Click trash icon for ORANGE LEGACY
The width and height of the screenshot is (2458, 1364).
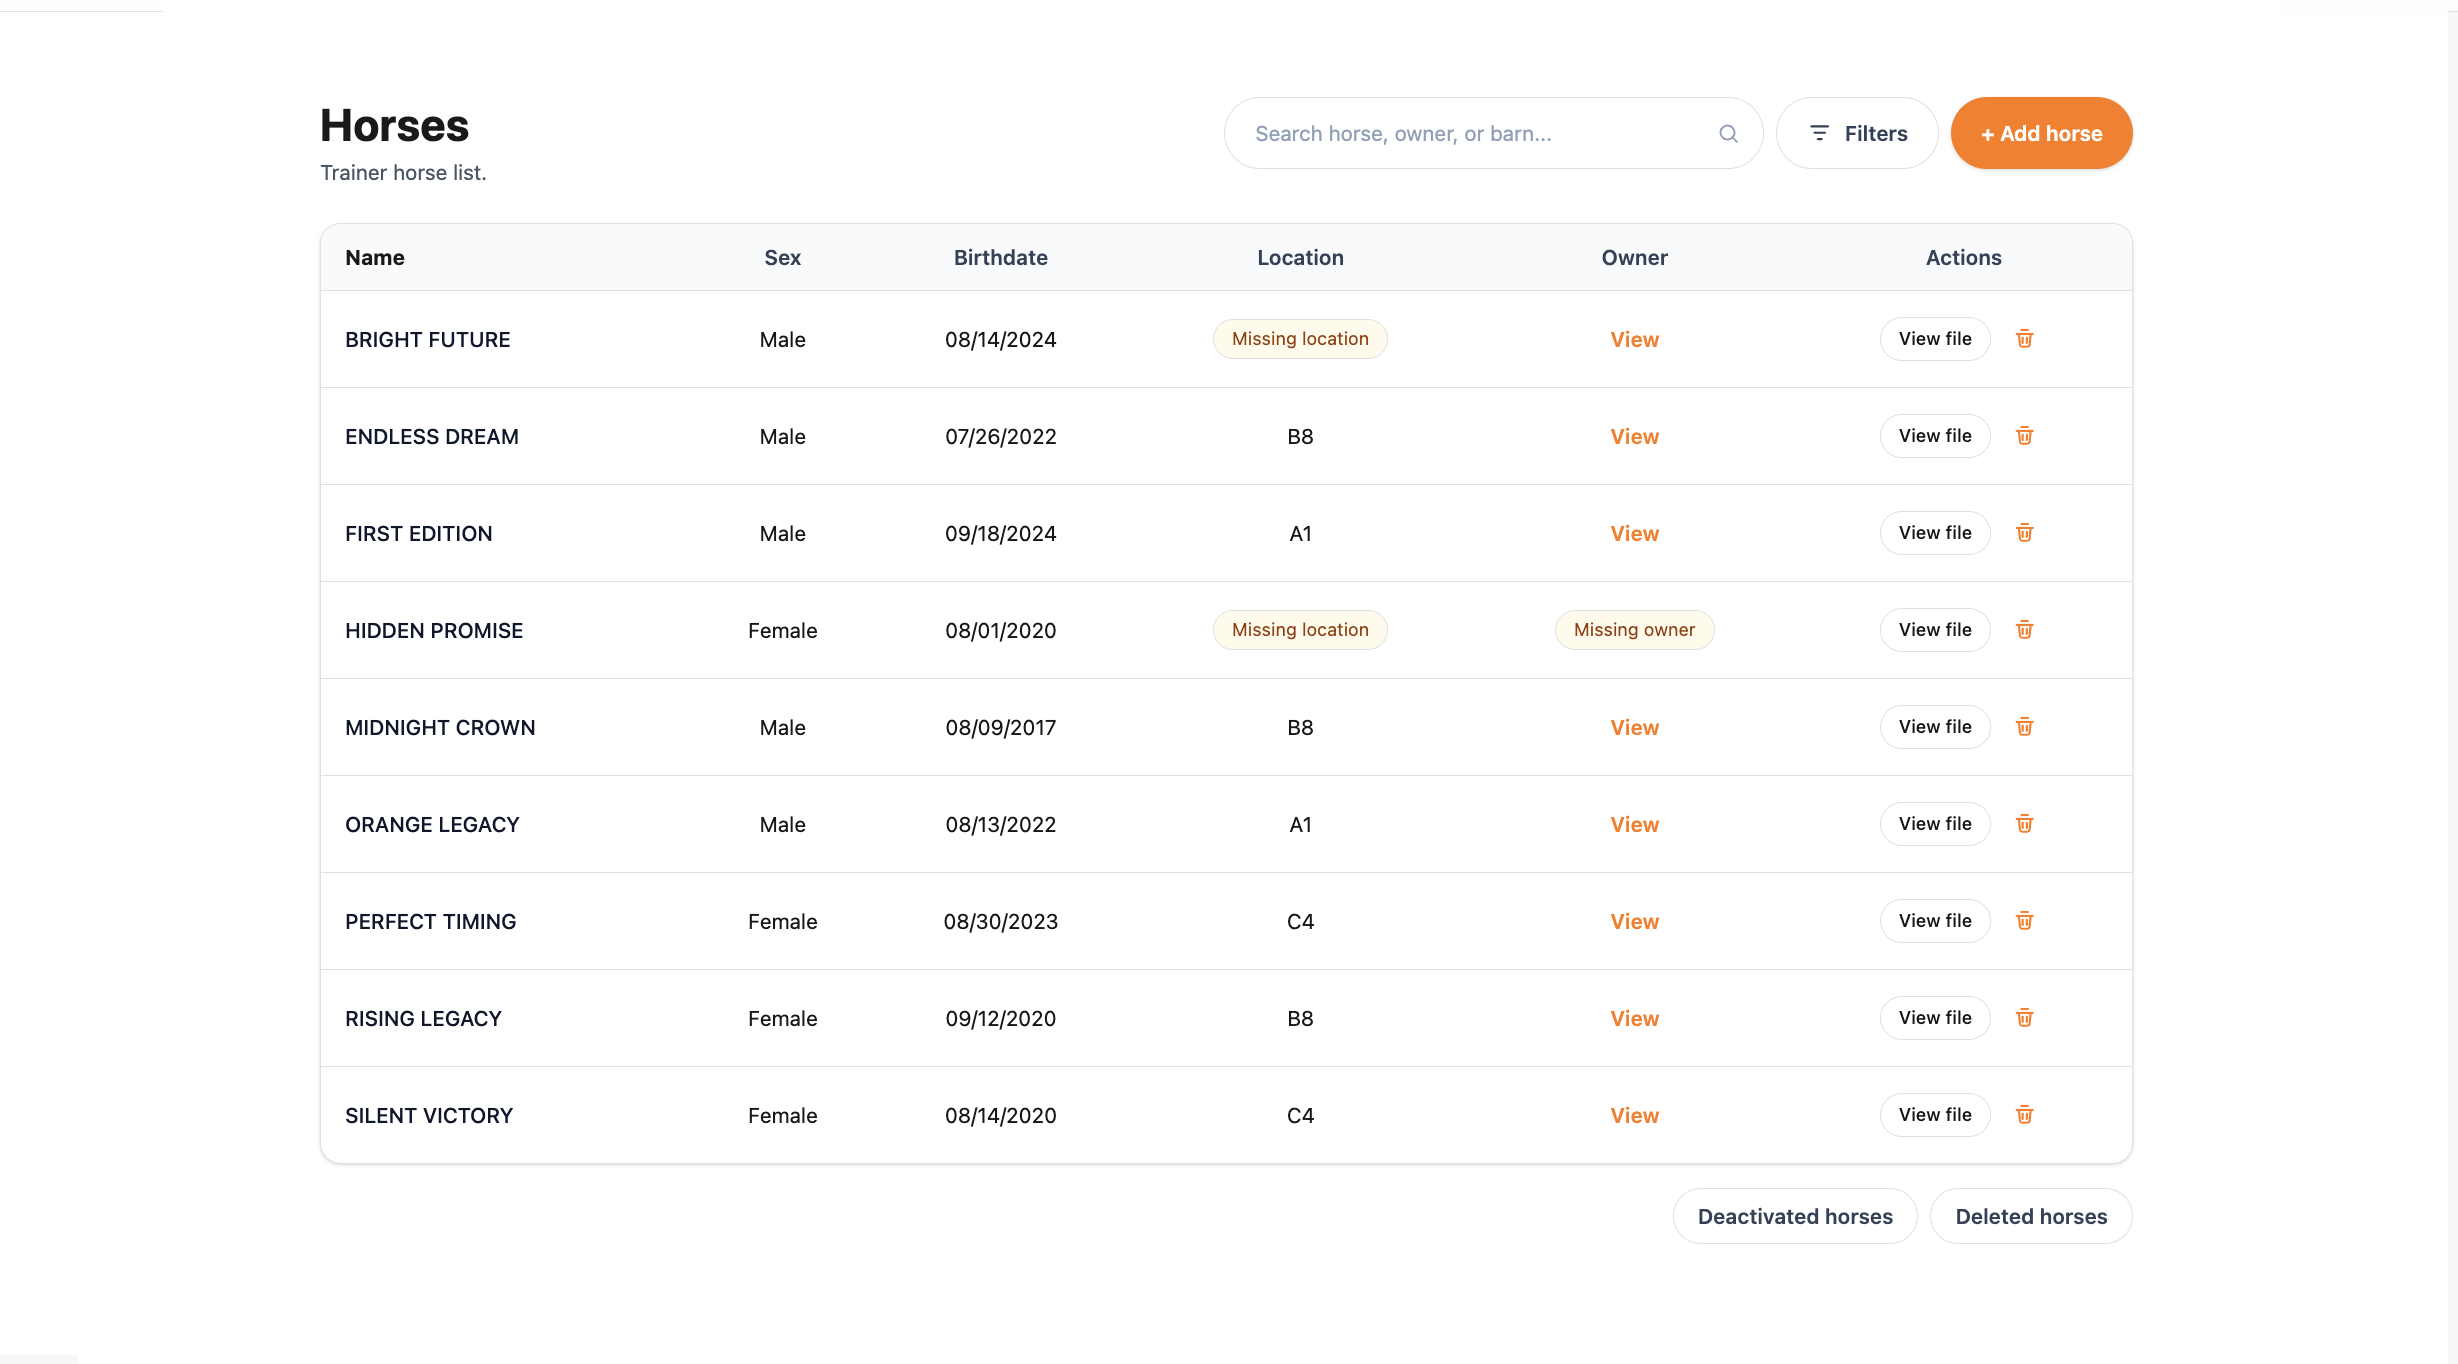pos(2024,824)
